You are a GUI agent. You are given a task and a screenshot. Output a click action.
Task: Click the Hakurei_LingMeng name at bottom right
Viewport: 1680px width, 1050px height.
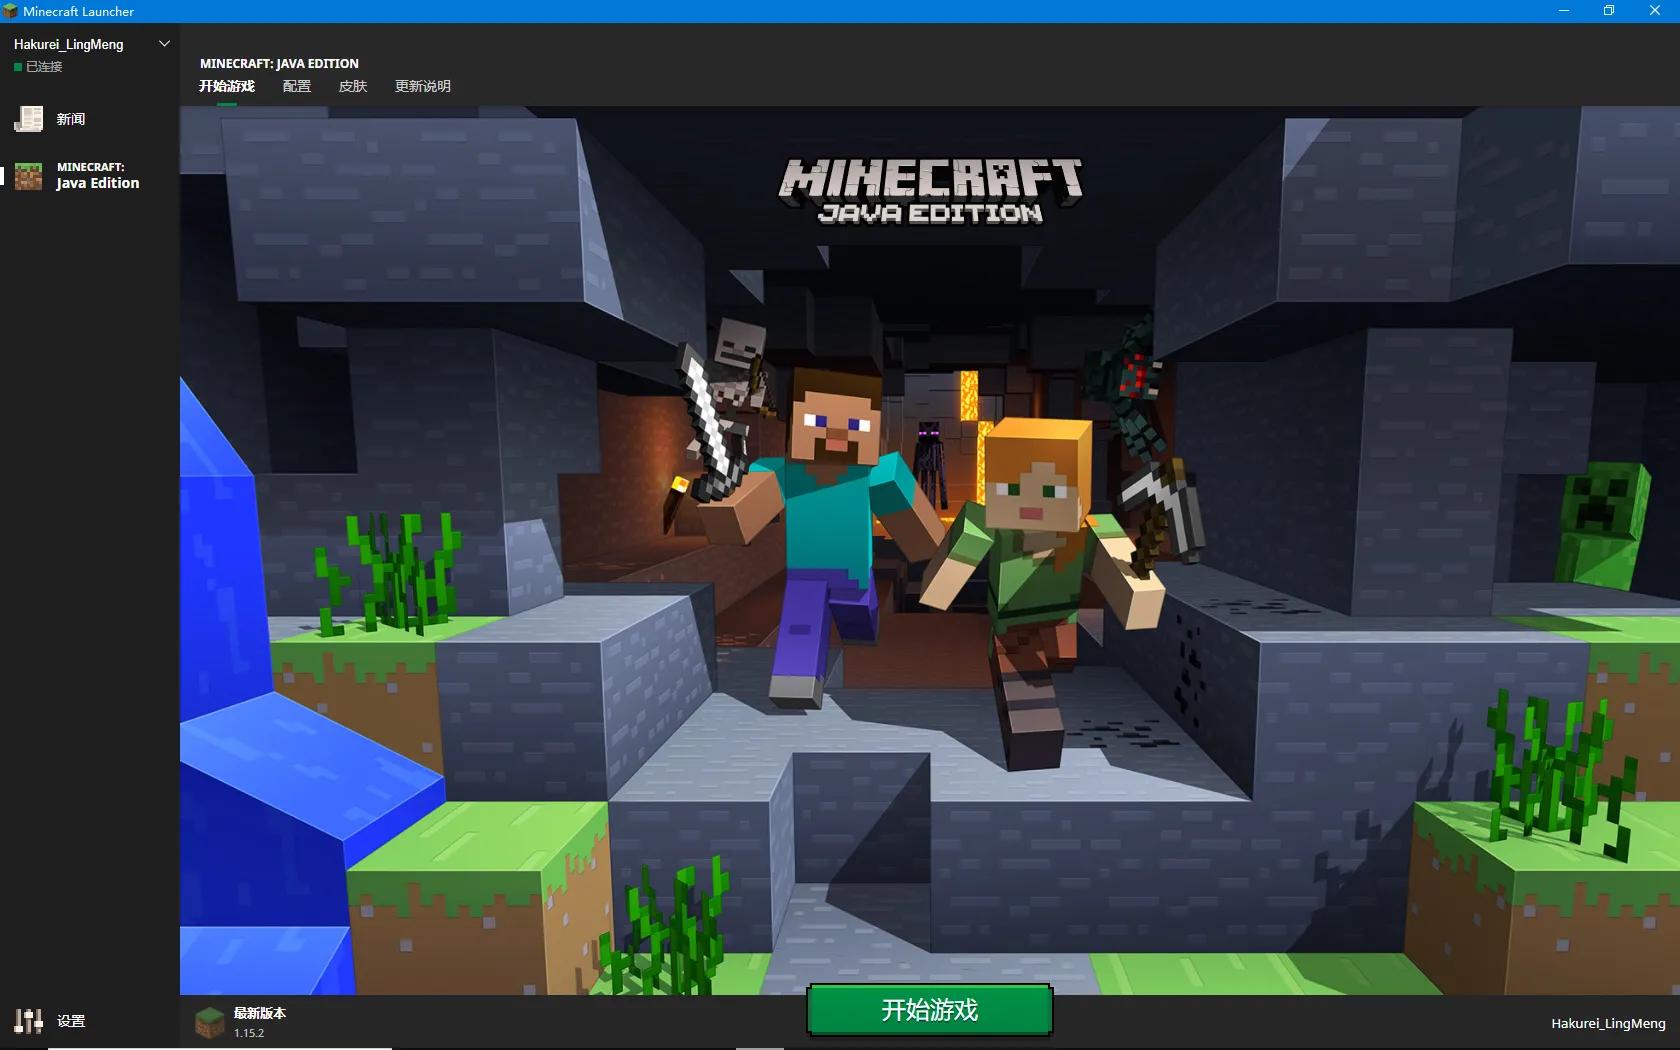pyautogui.click(x=1608, y=1023)
